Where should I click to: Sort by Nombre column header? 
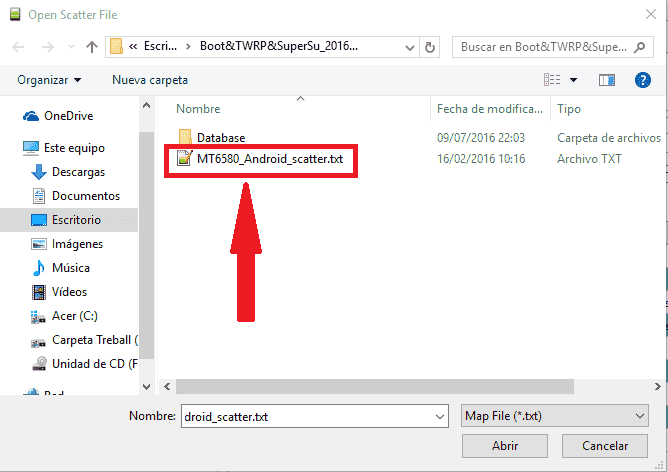click(x=199, y=109)
